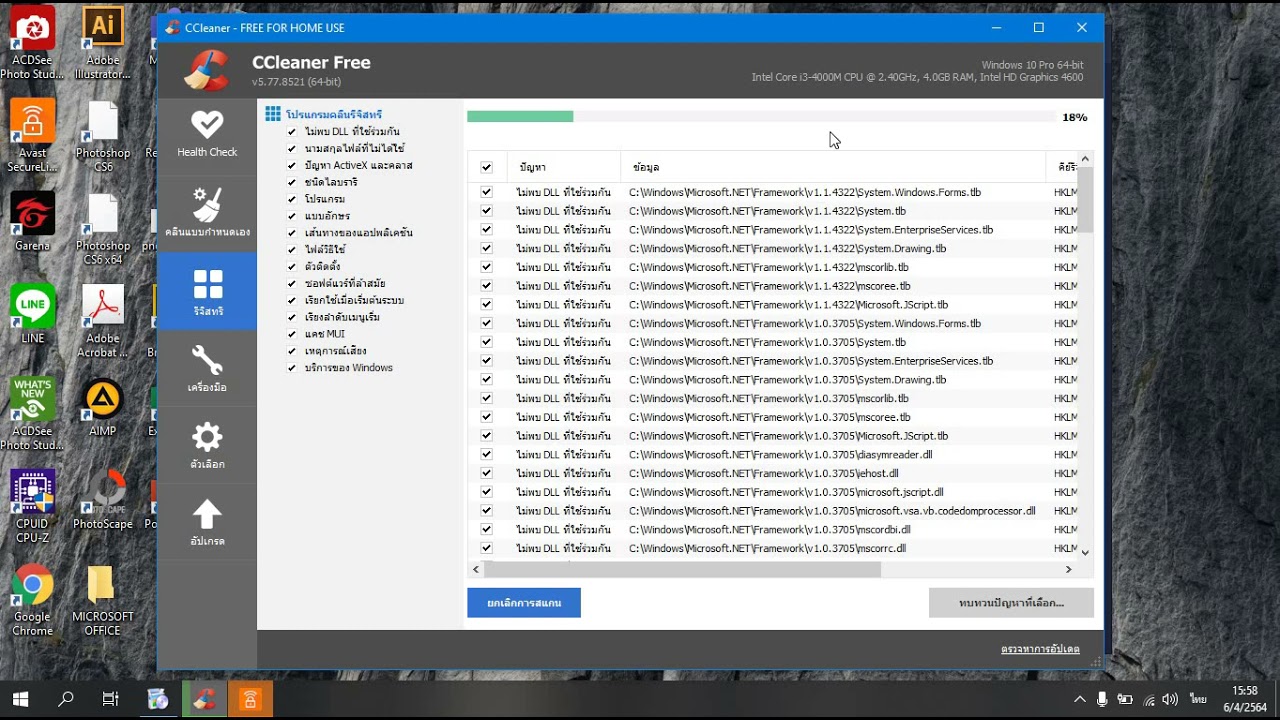Open Adobe Acrobat desktop shortcut
Screen dimensions: 1280x720
coord(102,321)
